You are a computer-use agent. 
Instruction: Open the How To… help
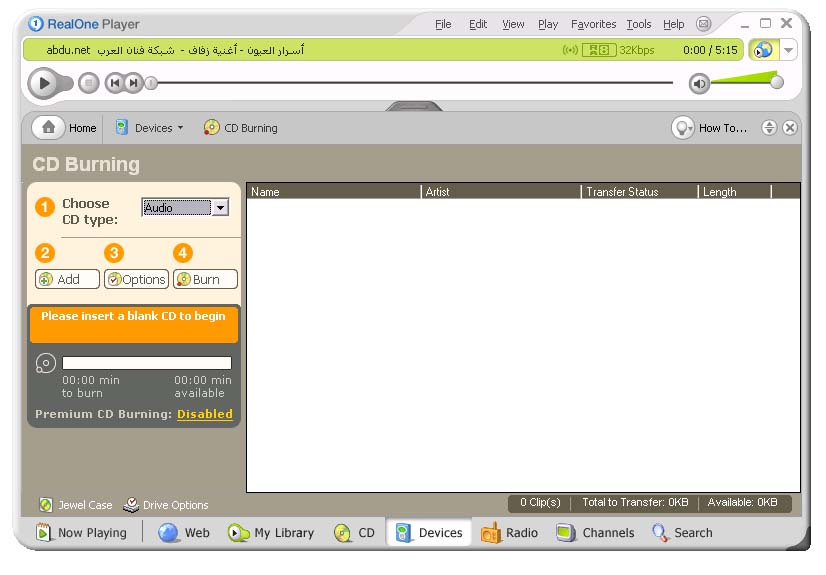tap(722, 128)
